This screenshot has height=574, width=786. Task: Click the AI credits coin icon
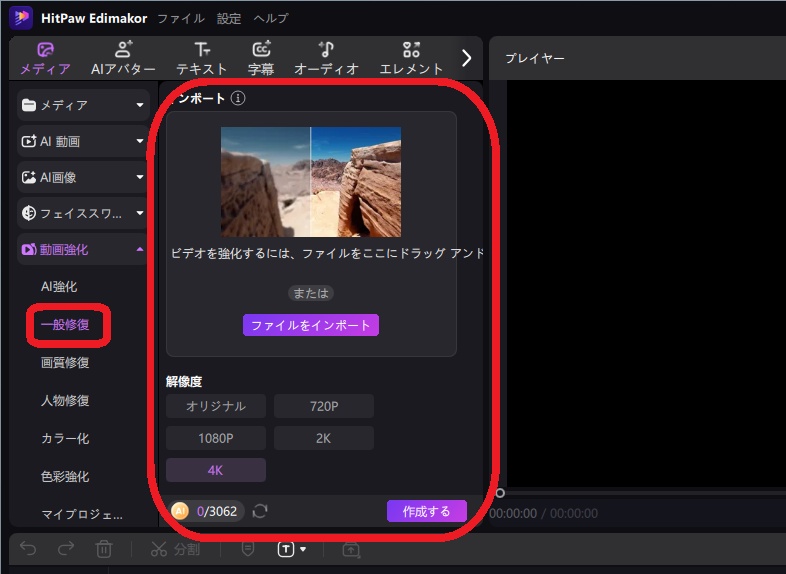coord(180,511)
